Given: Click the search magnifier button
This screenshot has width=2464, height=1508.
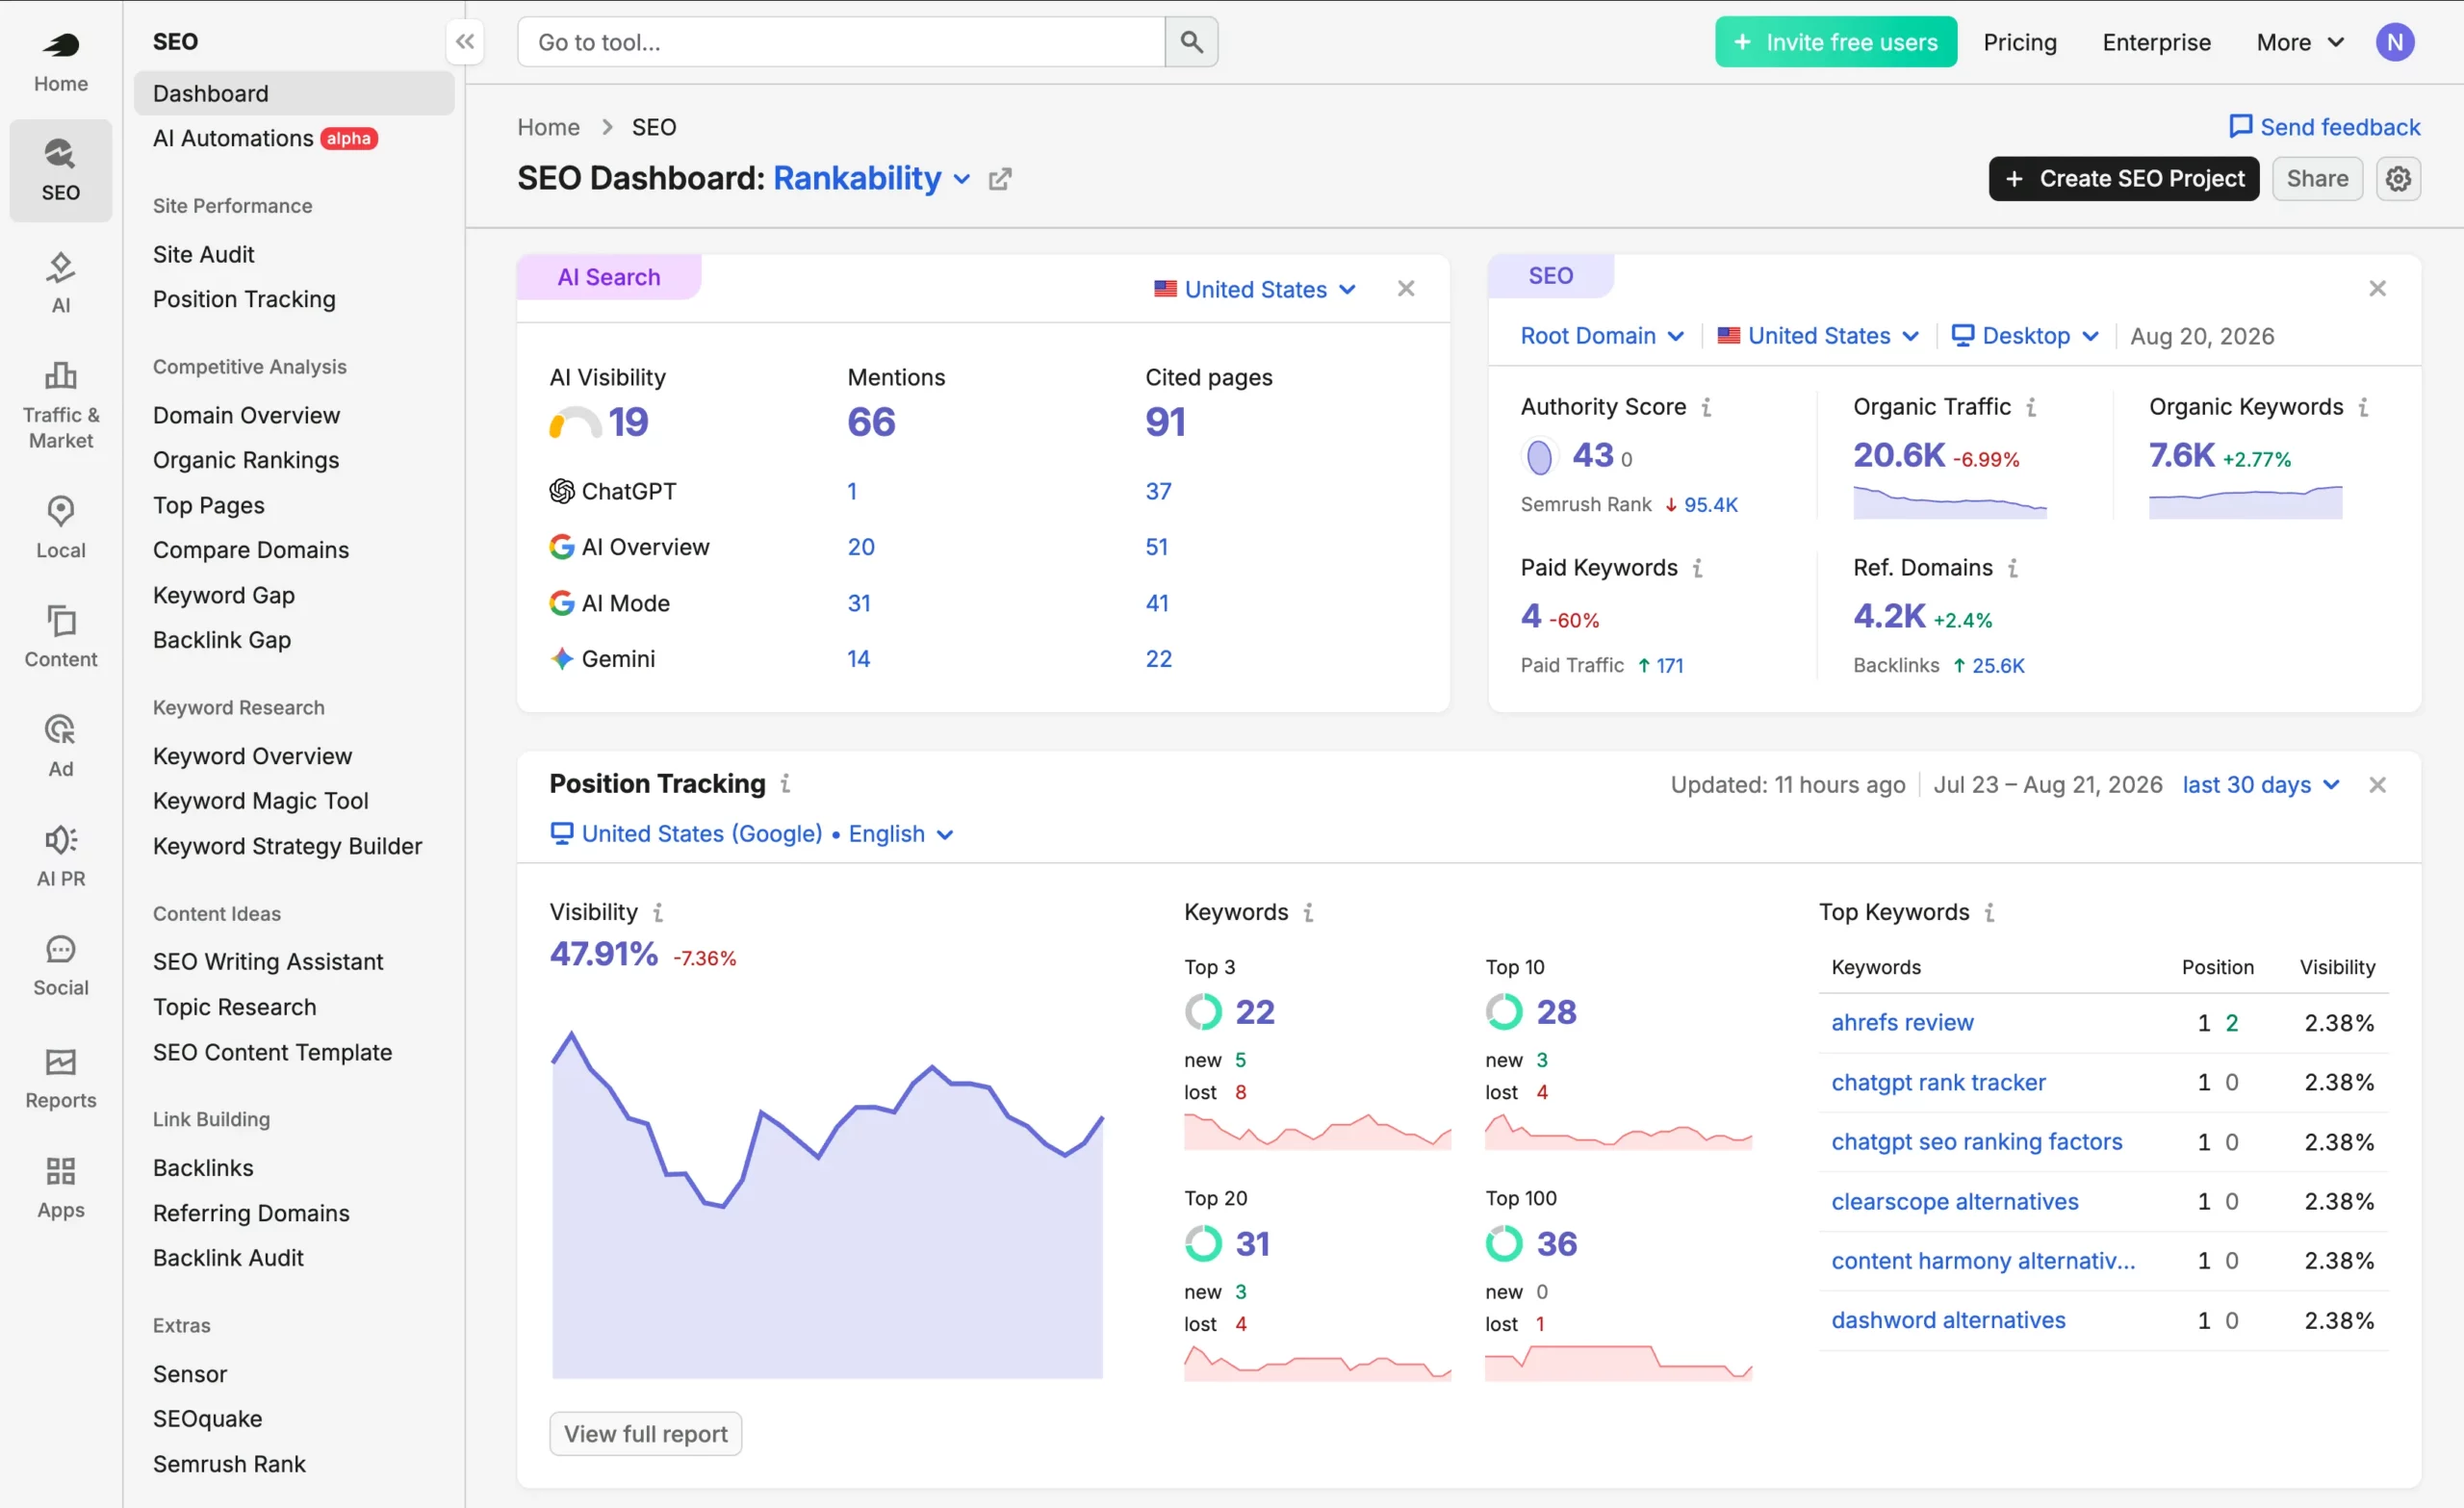Looking at the screenshot, I should click(x=1191, y=42).
